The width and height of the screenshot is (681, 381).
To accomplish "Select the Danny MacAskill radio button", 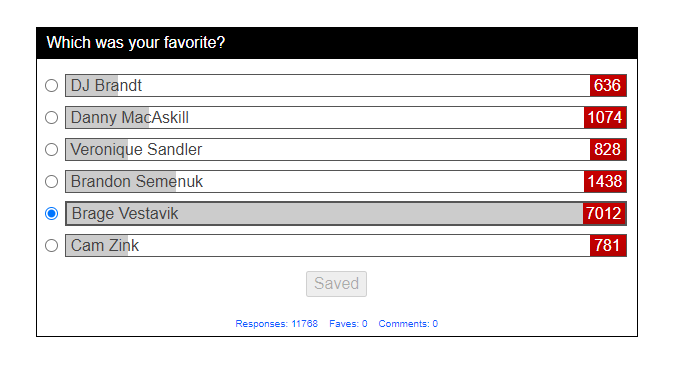I will pos(51,118).
